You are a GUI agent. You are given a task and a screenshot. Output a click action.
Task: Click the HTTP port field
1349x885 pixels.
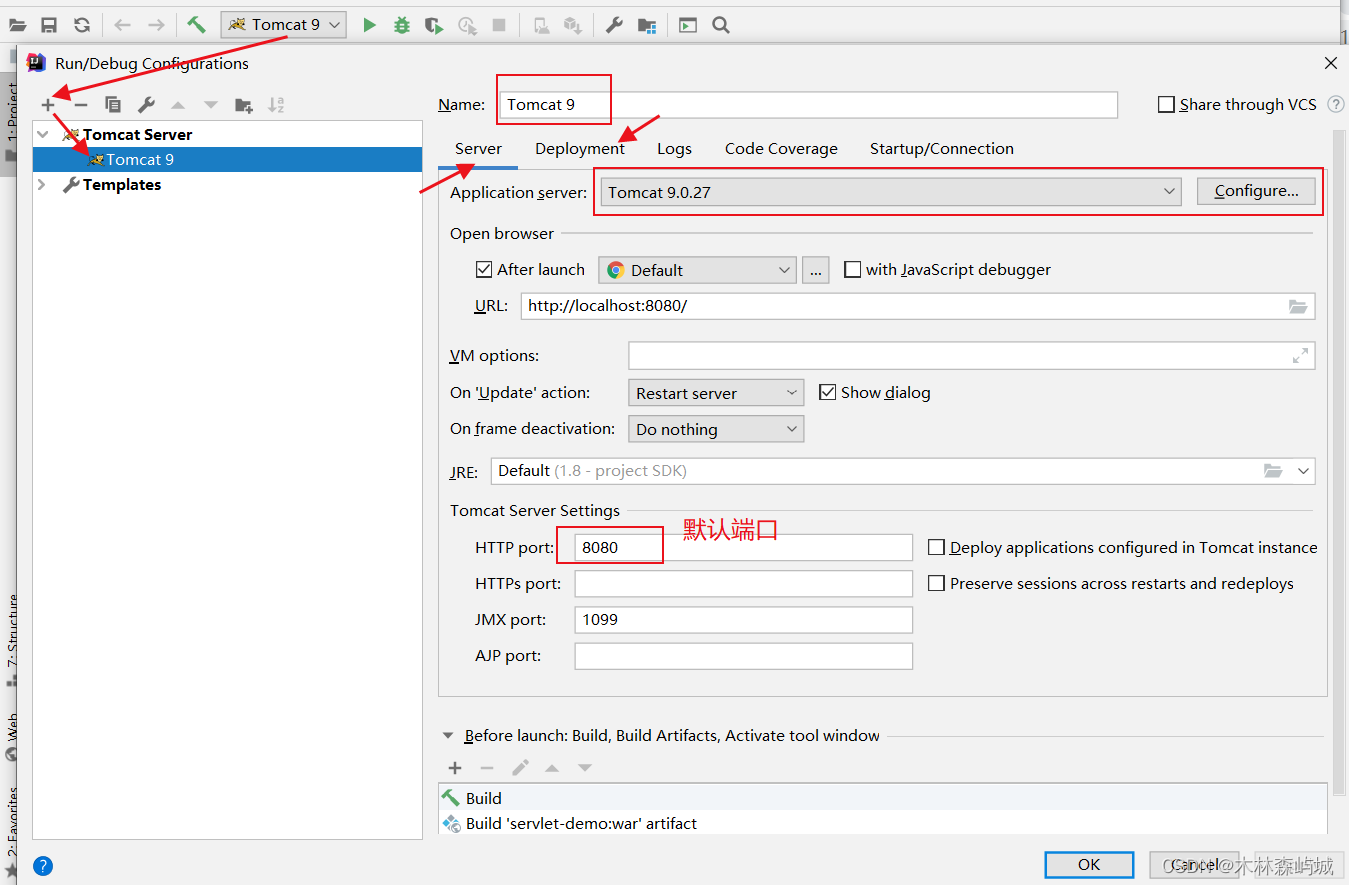(x=743, y=547)
